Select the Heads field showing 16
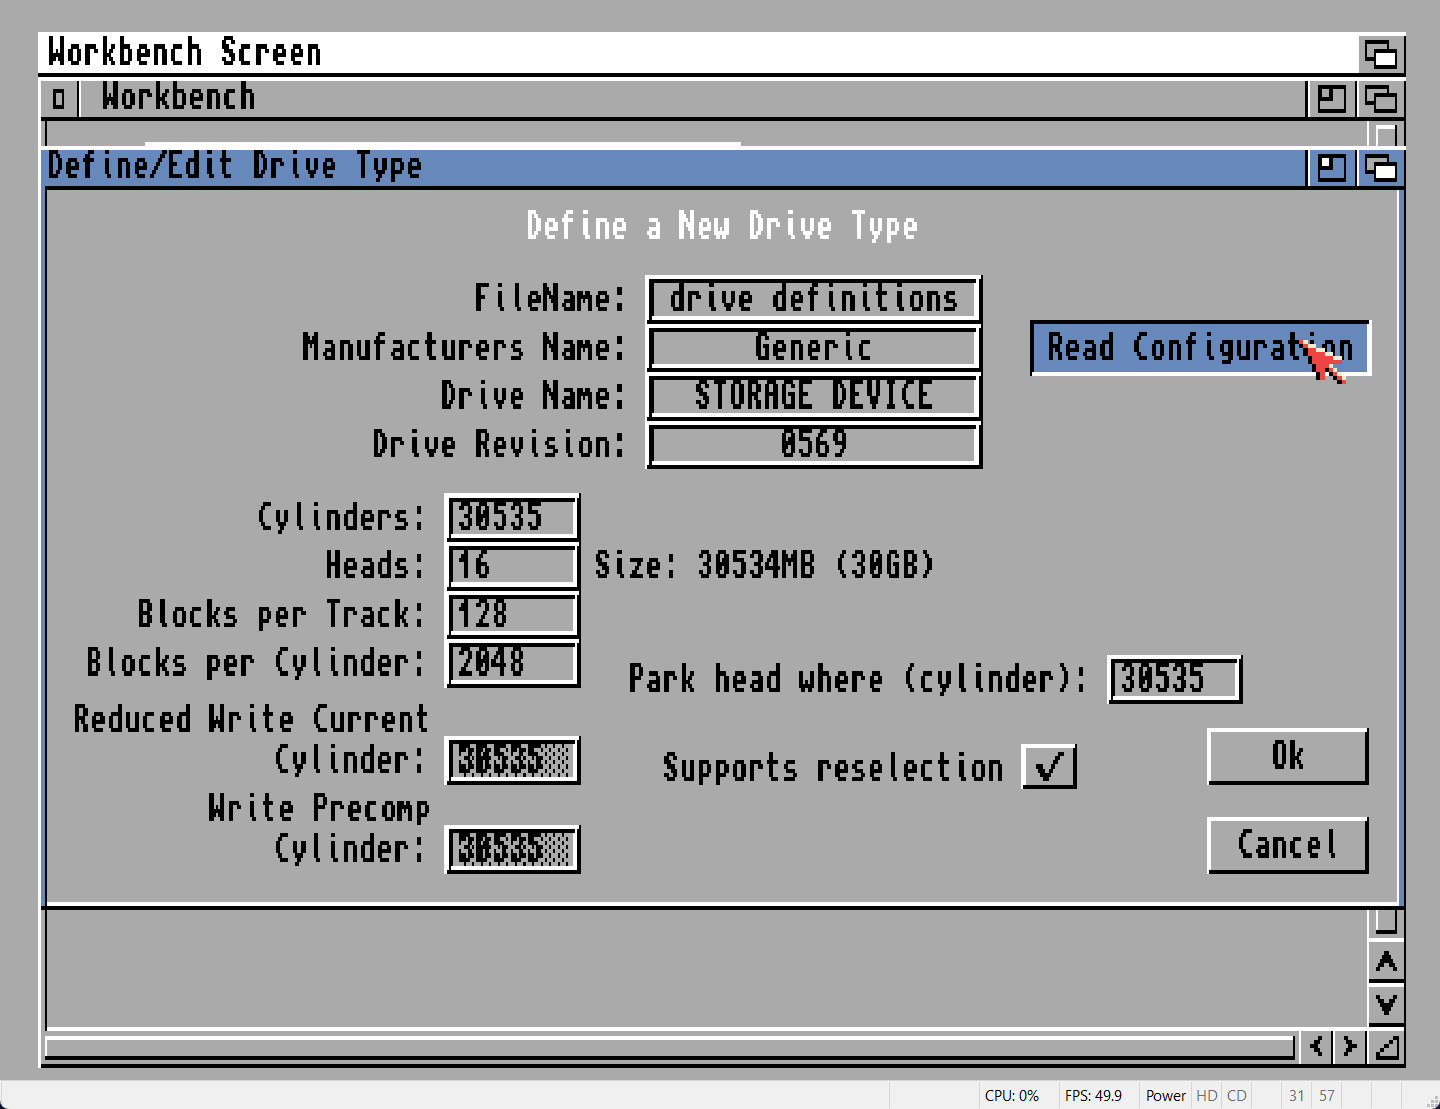This screenshot has height=1109, width=1440. coord(512,566)
